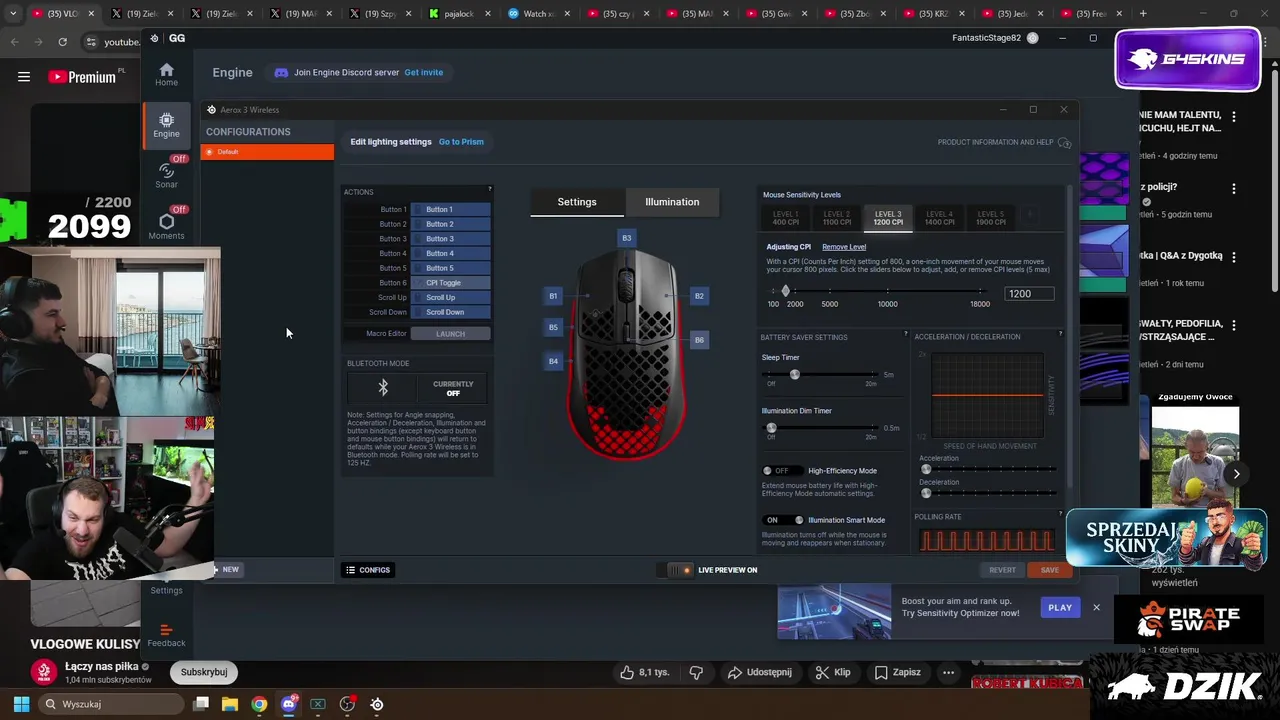Screen dimensions: 1280x720
Task: Open Button 4 action mapping dropdown
Action: [450, 253]
